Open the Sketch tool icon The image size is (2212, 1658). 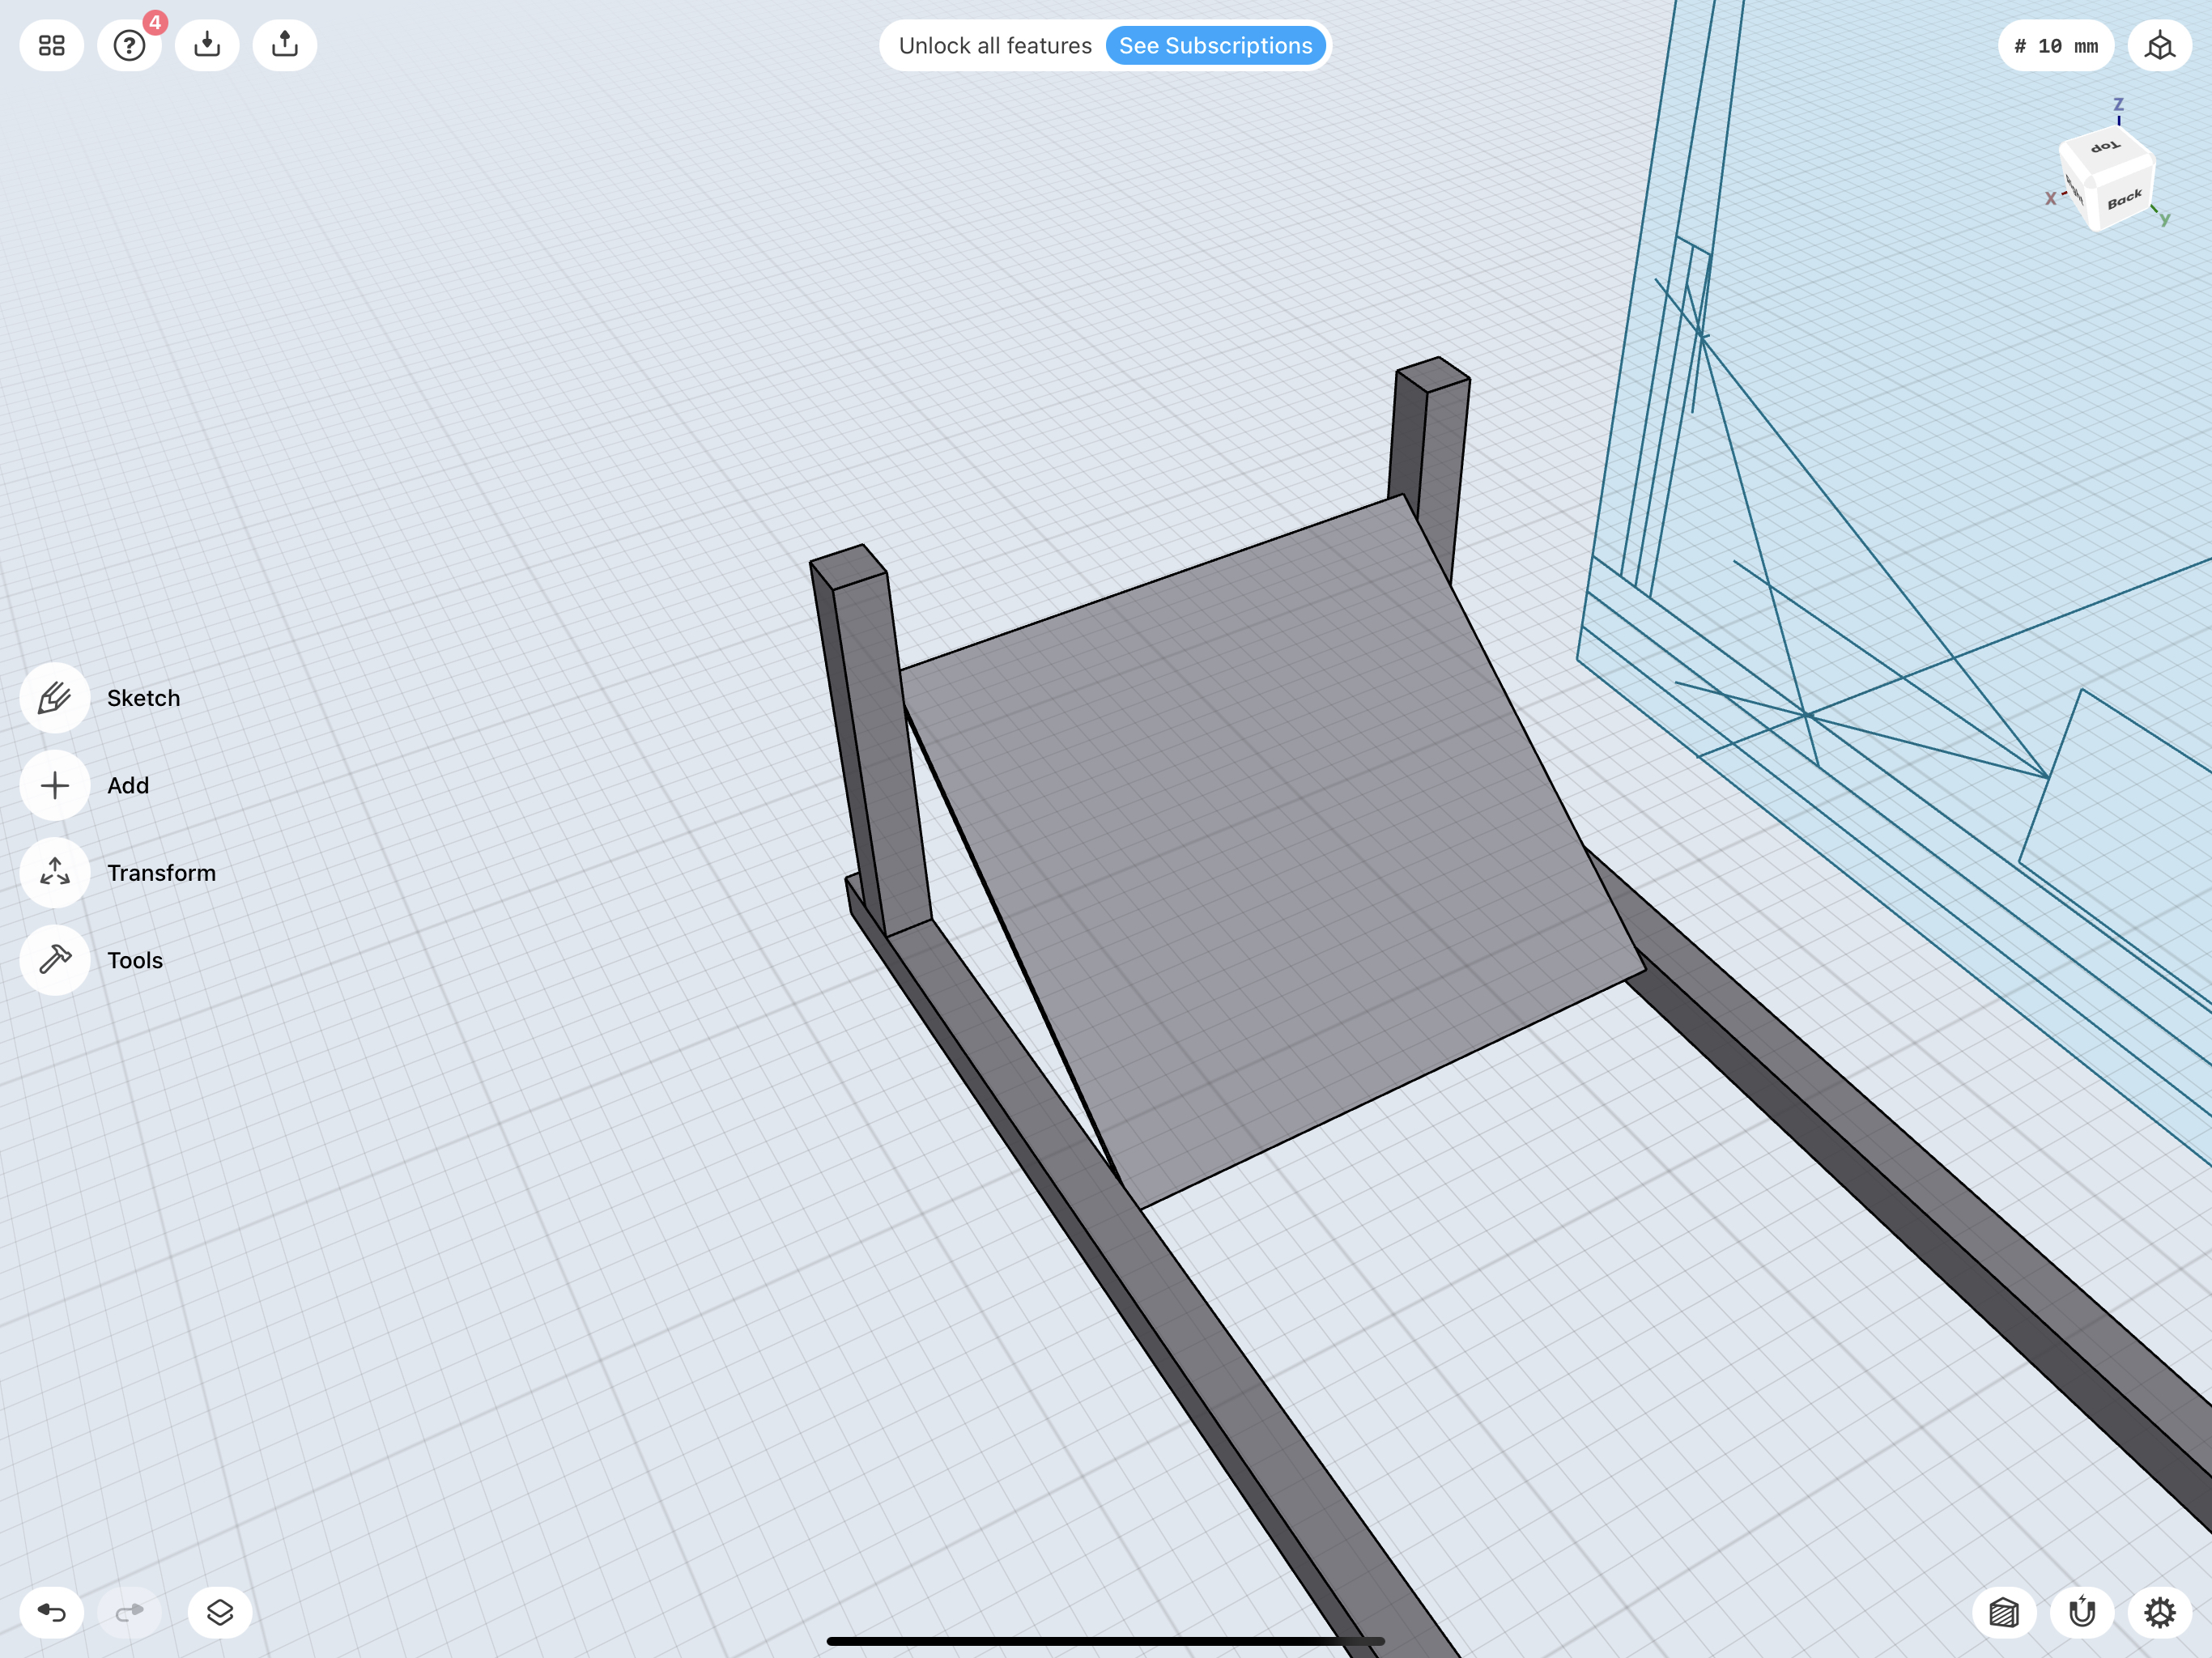(x=55, y=697)
